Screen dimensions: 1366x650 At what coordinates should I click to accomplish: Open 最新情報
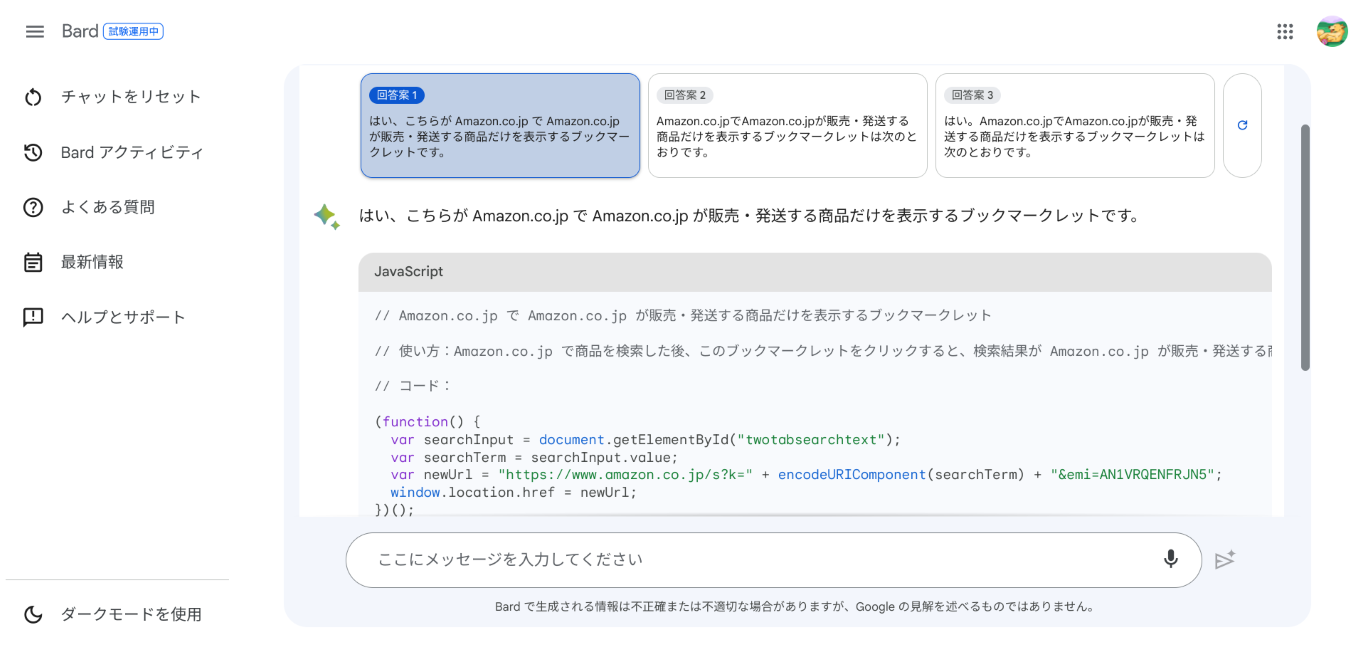point(92,262)
